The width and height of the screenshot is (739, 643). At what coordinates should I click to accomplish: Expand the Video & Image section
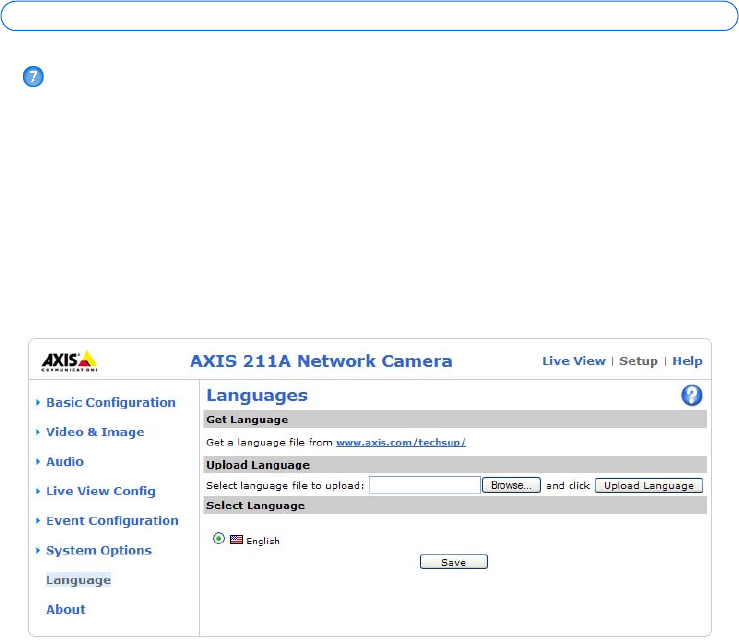(x=95, y=432)
